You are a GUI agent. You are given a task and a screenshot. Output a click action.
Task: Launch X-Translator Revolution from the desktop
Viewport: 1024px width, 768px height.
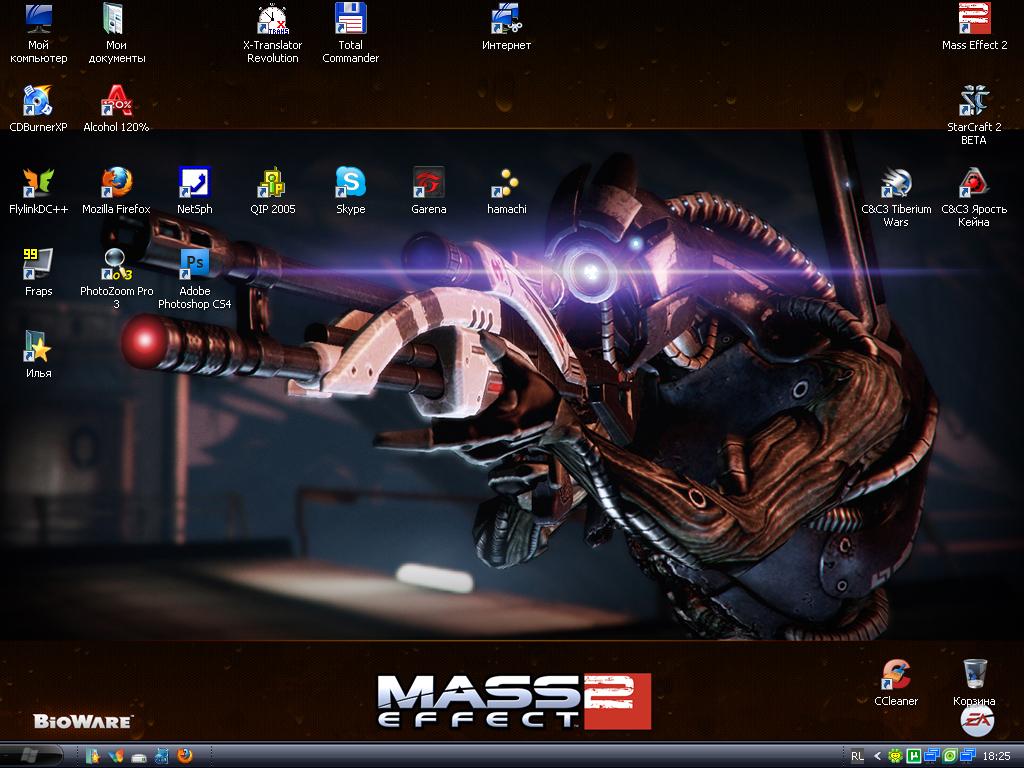coord(272,33)
